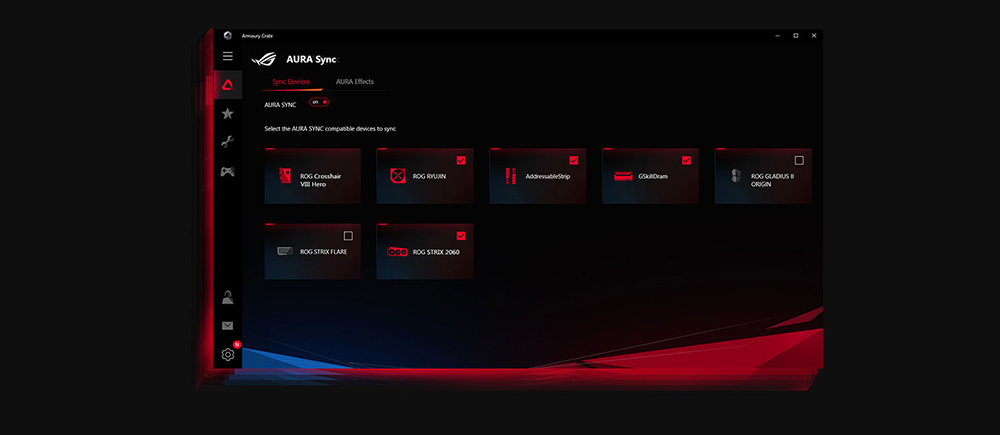
Task: Click the ROG RYUJIN label
Action: point(430,176)
